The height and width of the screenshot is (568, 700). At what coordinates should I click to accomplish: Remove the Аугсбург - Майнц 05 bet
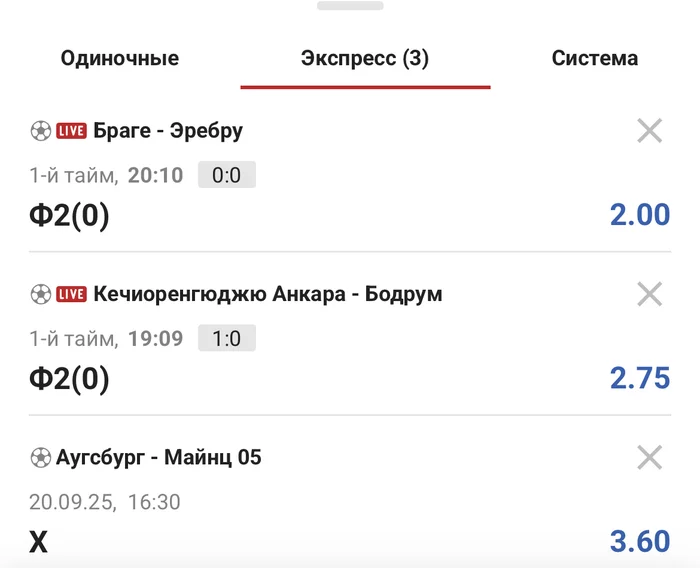click(650, 458)
